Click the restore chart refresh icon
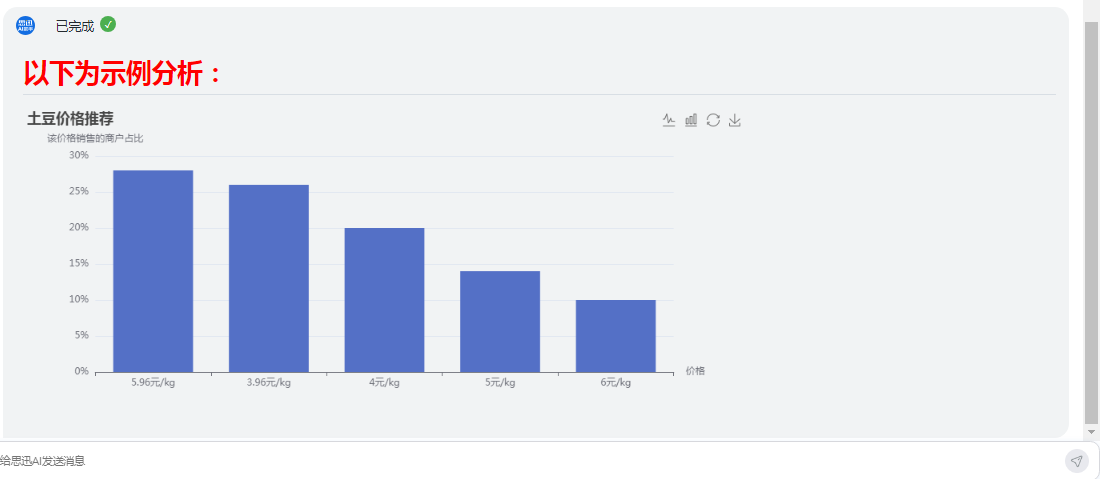Viewport: 1100px width, 479px height. (x=713, y=120)
